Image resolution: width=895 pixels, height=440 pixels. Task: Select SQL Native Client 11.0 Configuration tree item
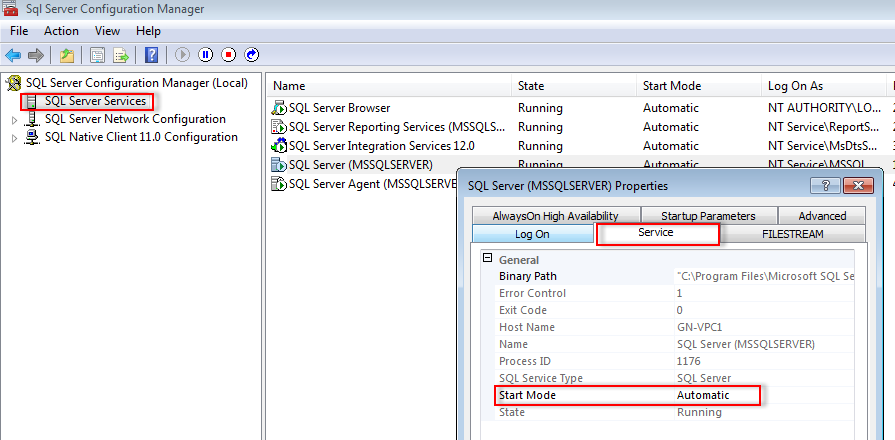142,137
